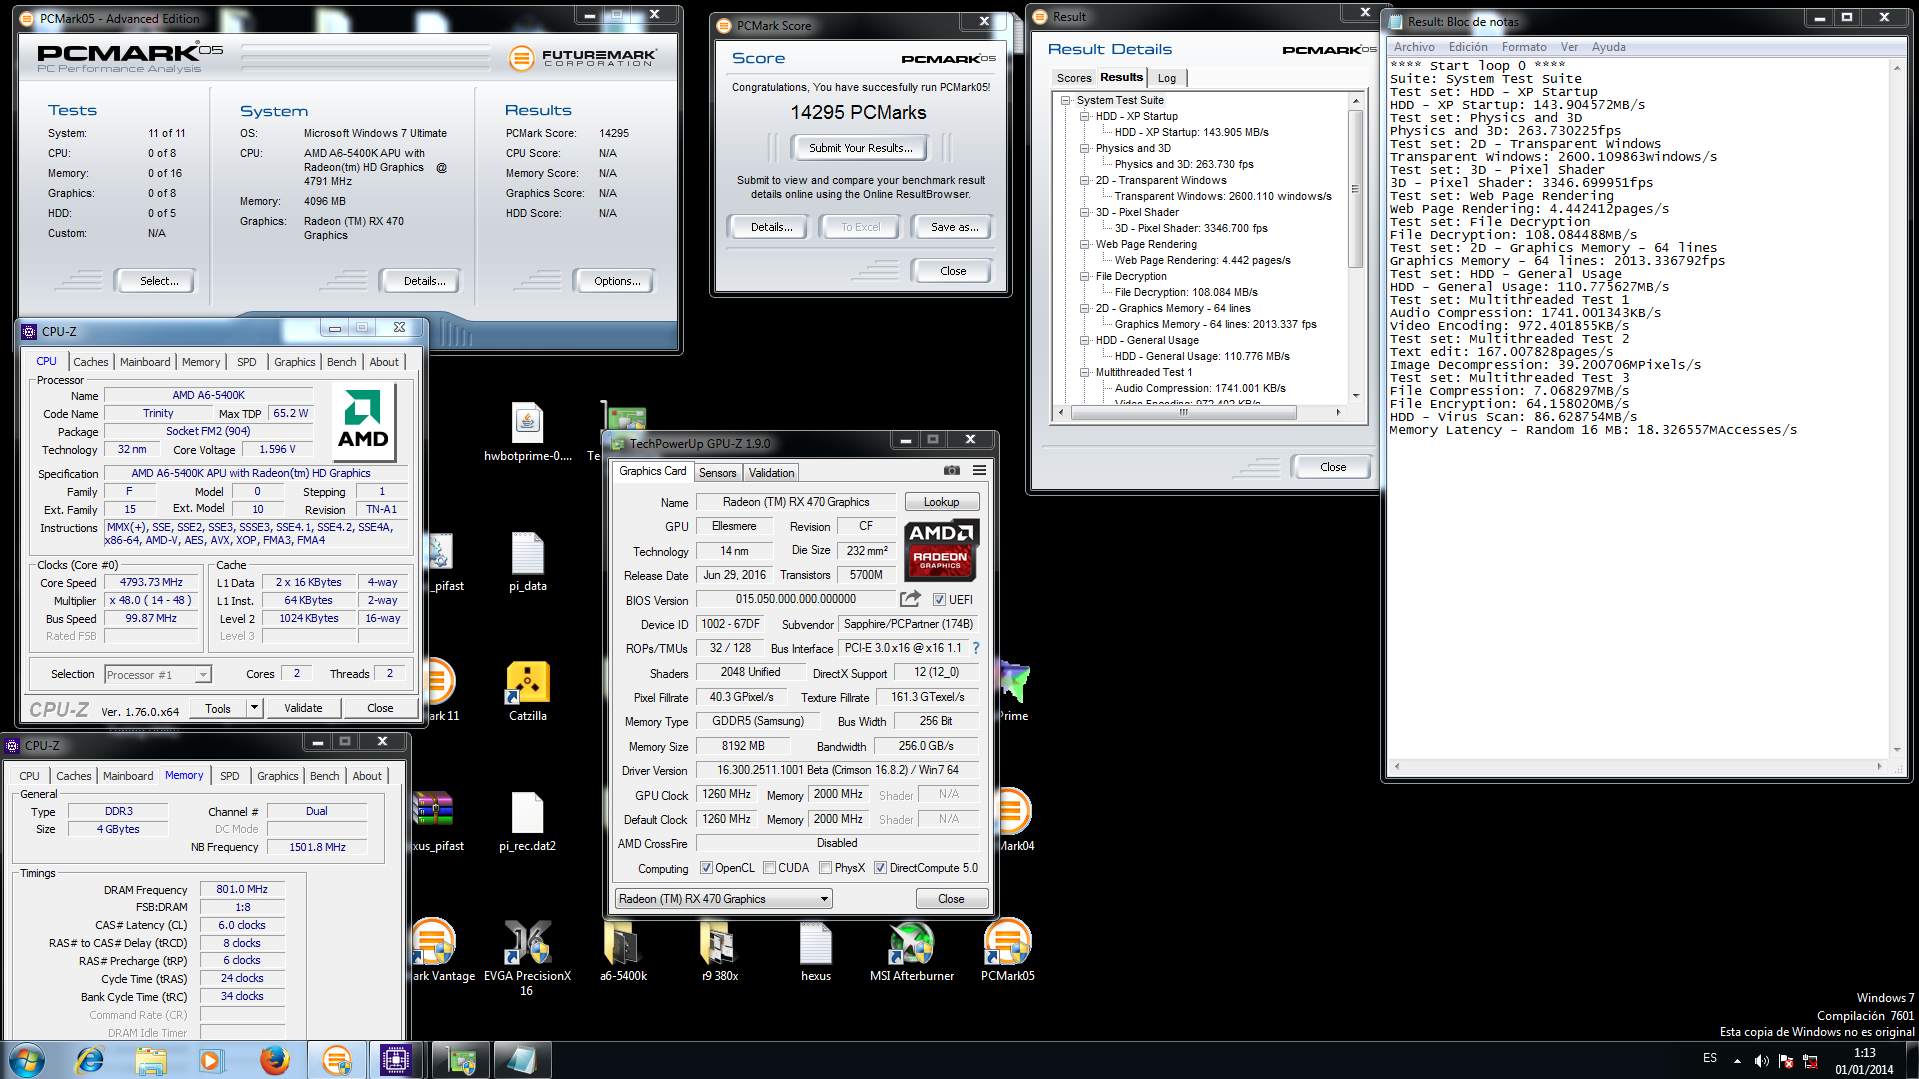Switch to the Validation tab in GPU-Z
Image resolution: width=1919 pixels, height=1079 pixels.
coord(771,473)
